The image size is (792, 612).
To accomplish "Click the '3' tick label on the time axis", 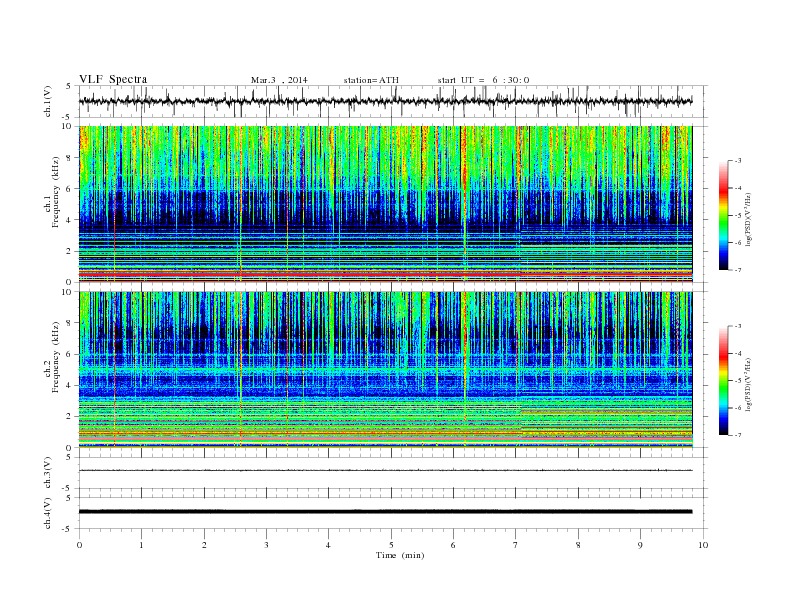I will pos(267,545).
